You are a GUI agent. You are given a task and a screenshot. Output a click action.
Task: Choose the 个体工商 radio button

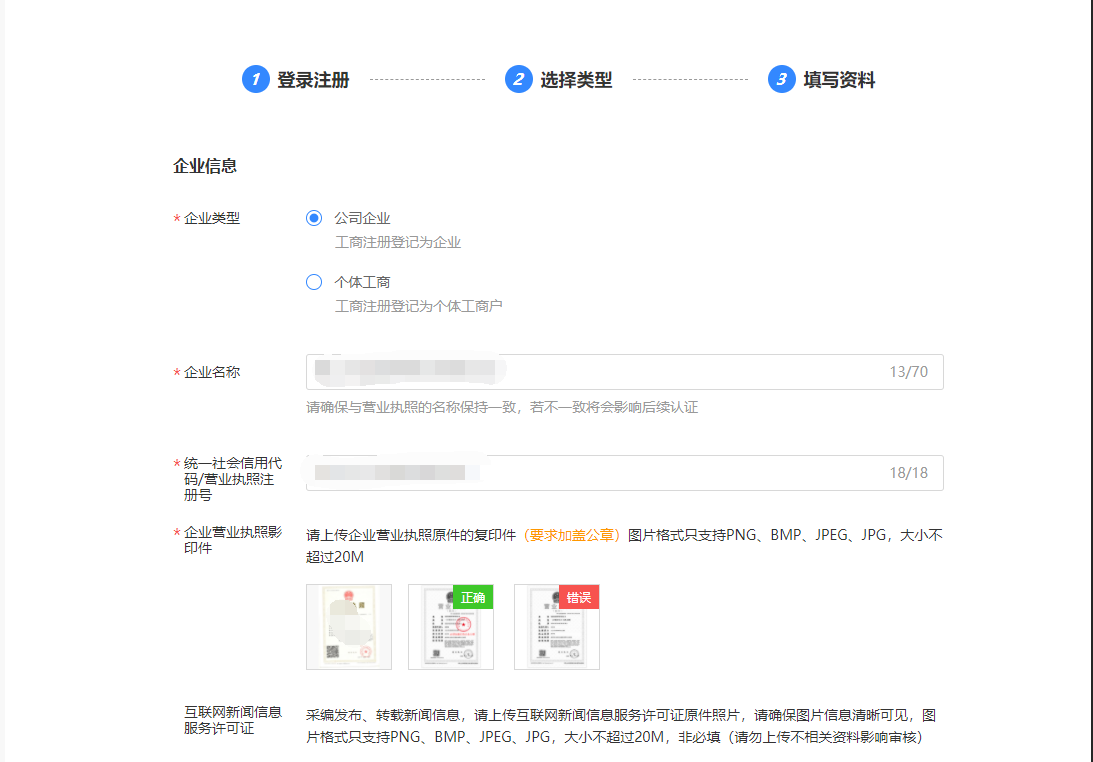(314, 283)
